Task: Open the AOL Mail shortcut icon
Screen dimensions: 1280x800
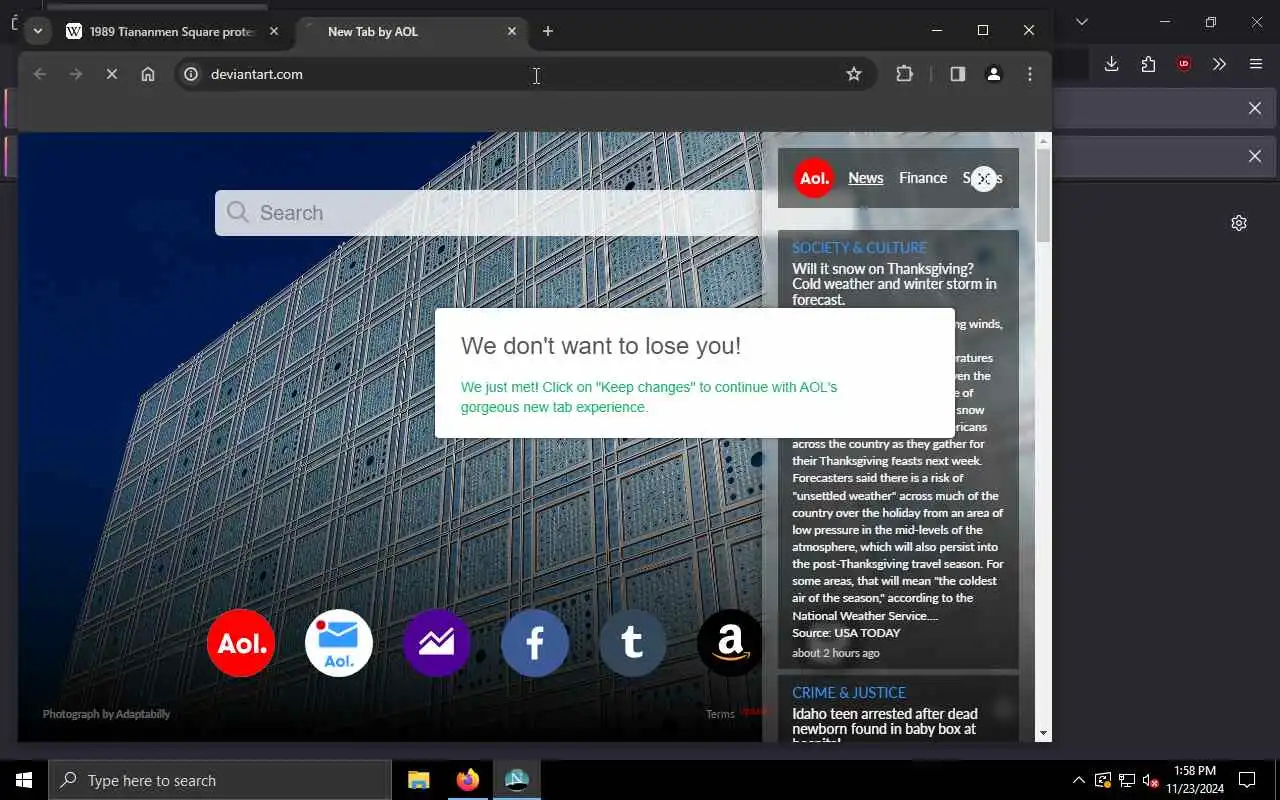Action: [x=339, y=643]
